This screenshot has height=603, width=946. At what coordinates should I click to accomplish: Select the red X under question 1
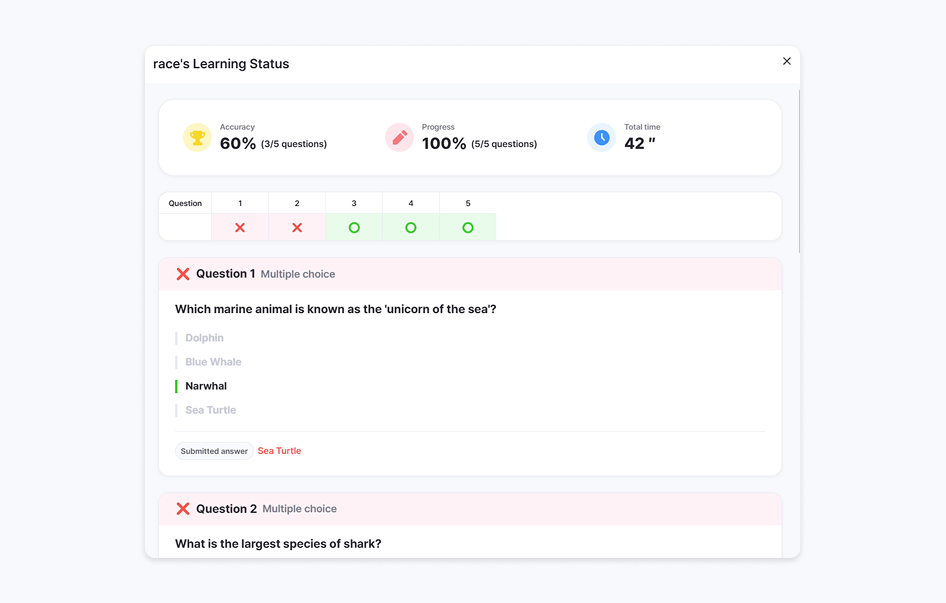(240, 228)
